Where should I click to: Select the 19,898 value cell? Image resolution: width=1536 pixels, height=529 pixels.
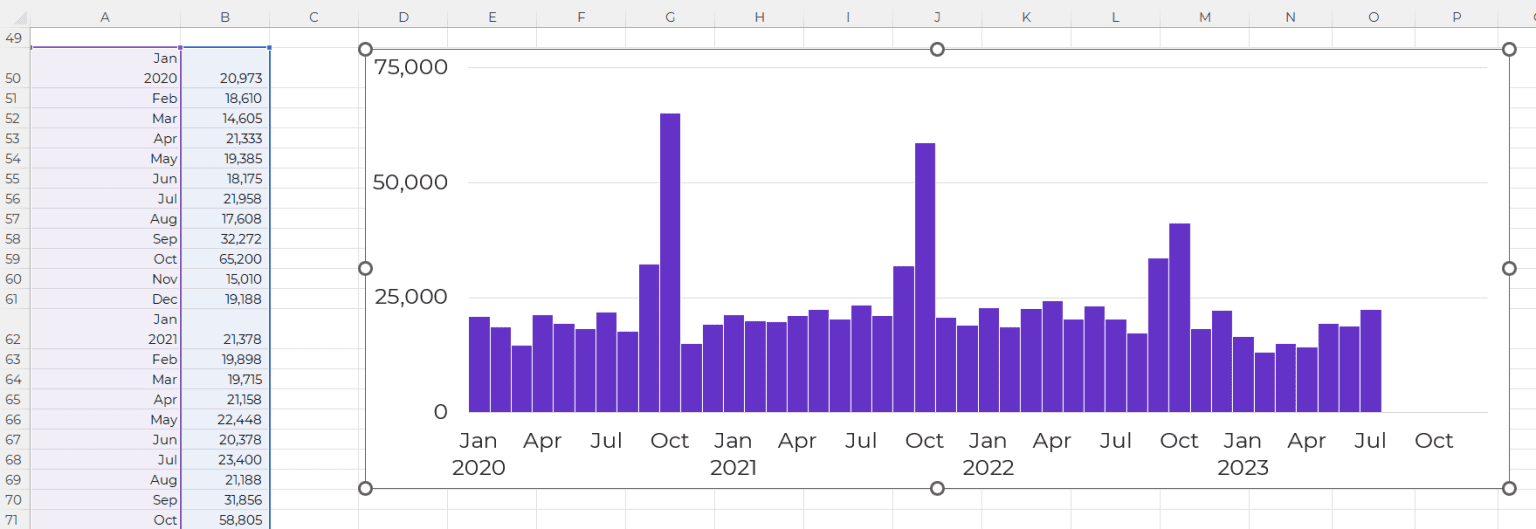point(225,359)
